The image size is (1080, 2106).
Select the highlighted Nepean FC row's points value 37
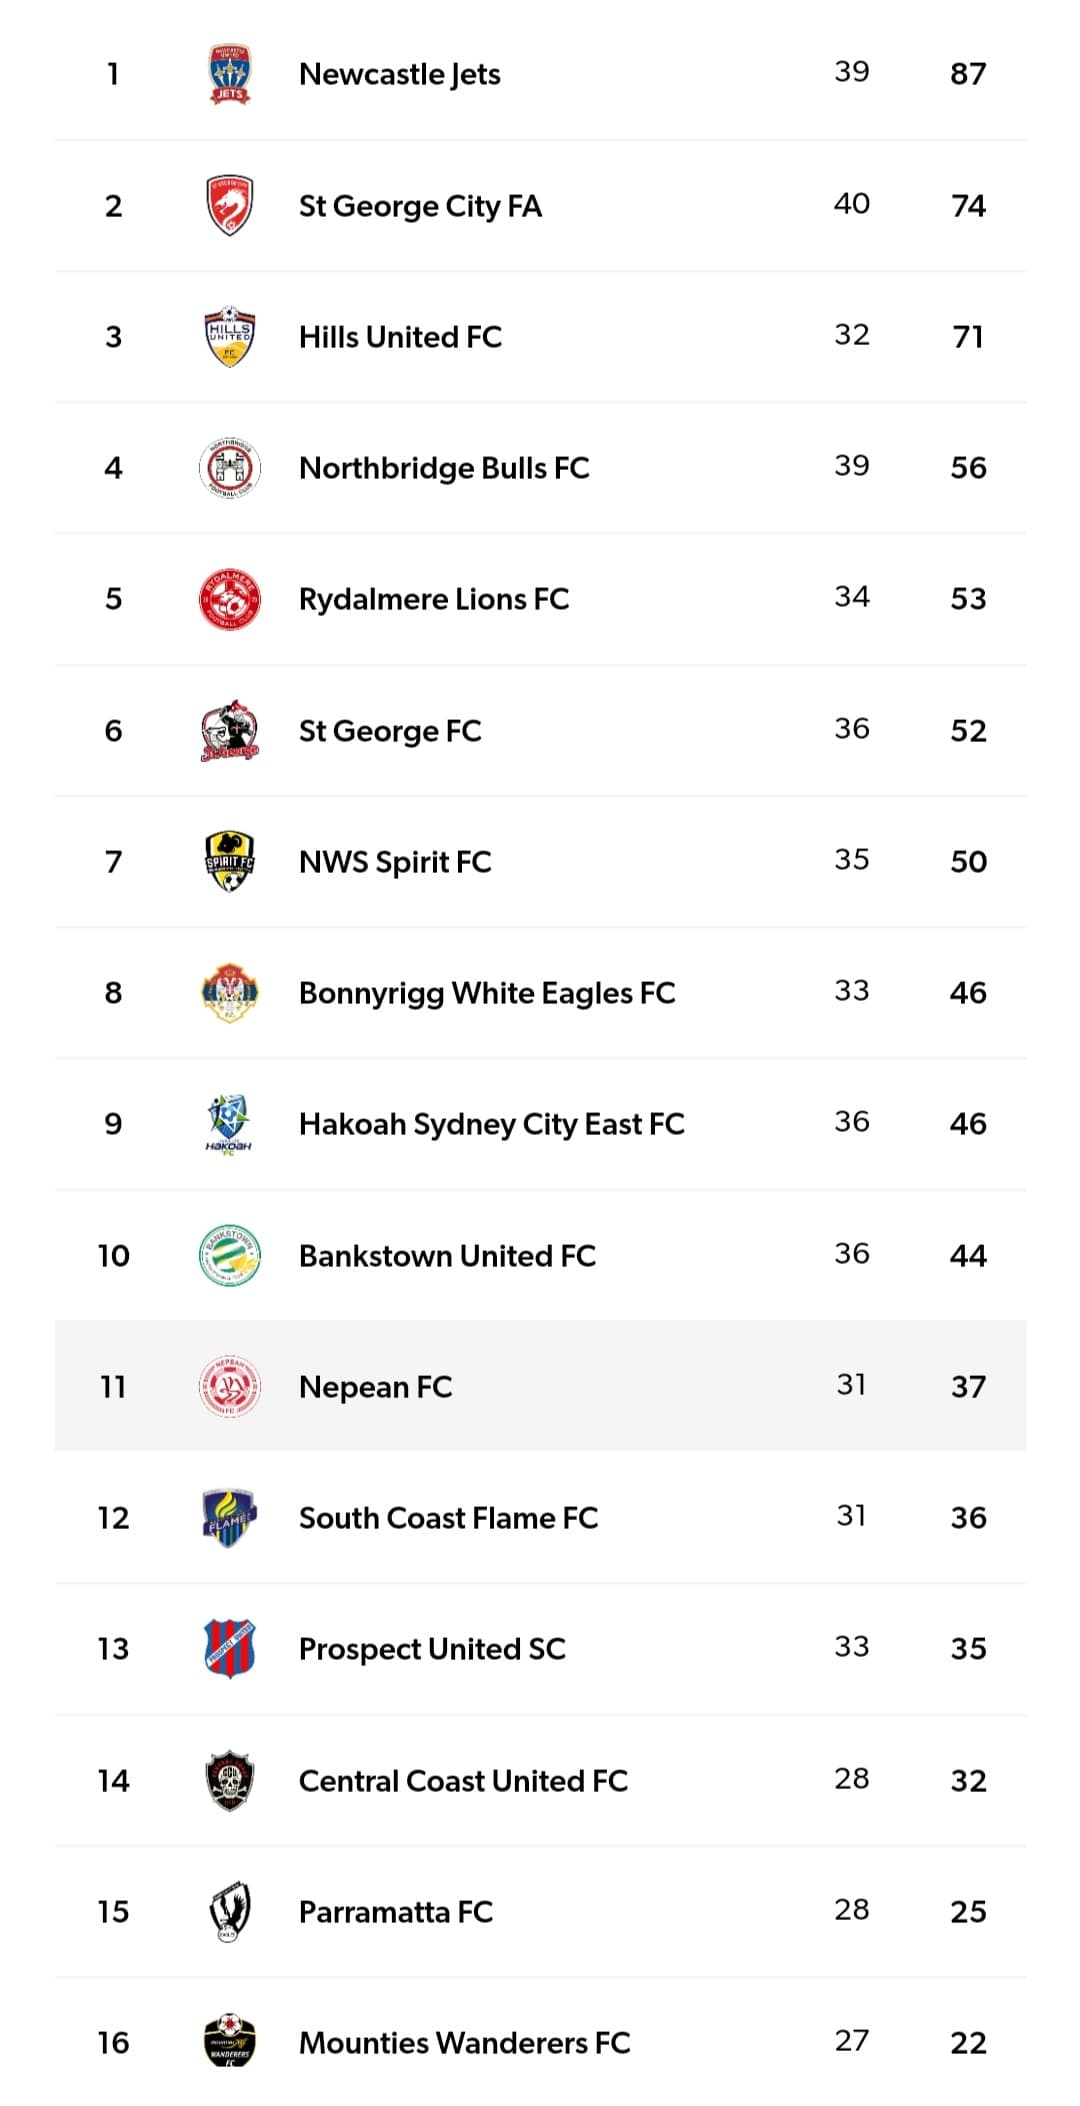point(968,1387)
